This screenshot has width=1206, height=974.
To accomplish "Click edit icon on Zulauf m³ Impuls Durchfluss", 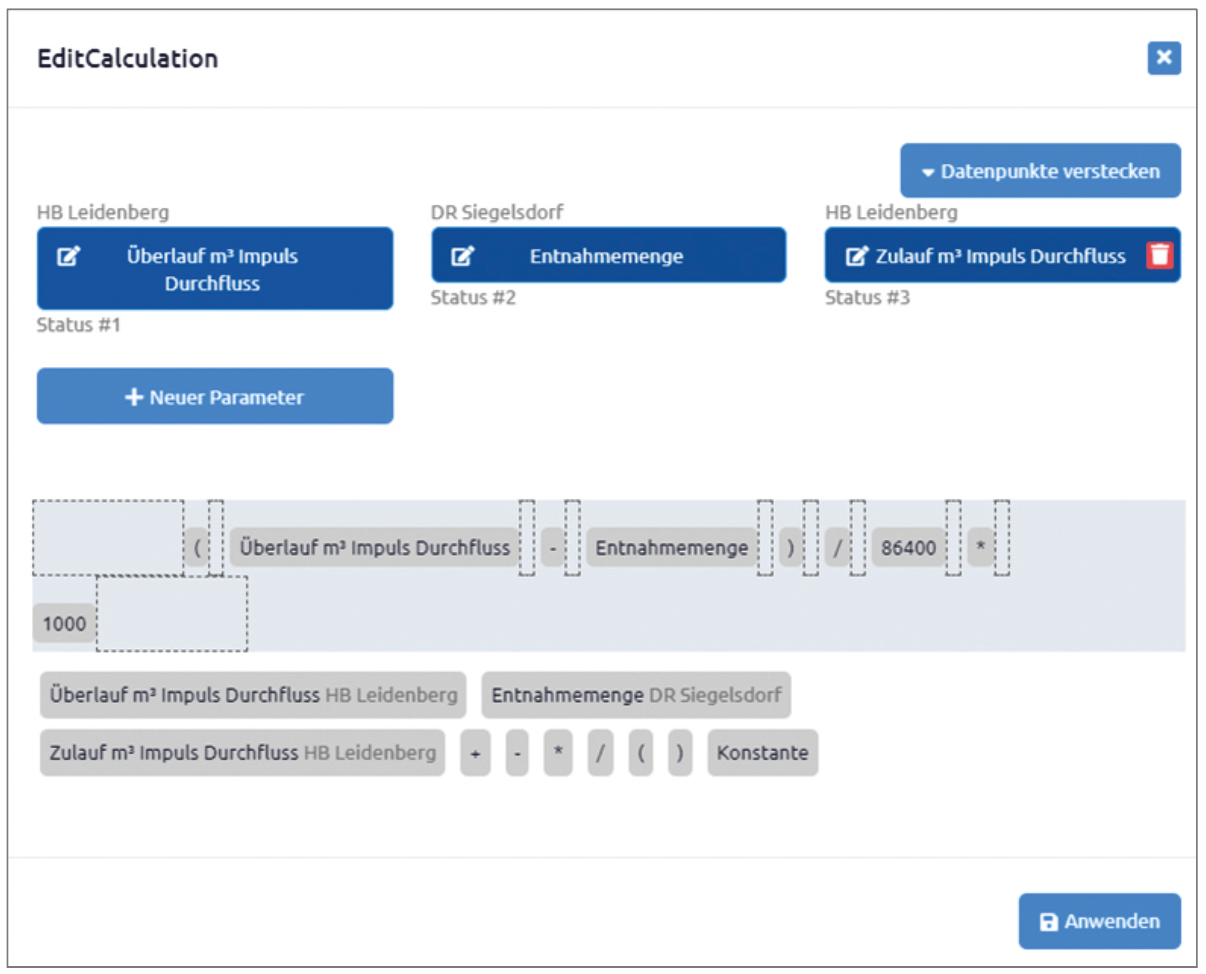I will click(856, 256).
